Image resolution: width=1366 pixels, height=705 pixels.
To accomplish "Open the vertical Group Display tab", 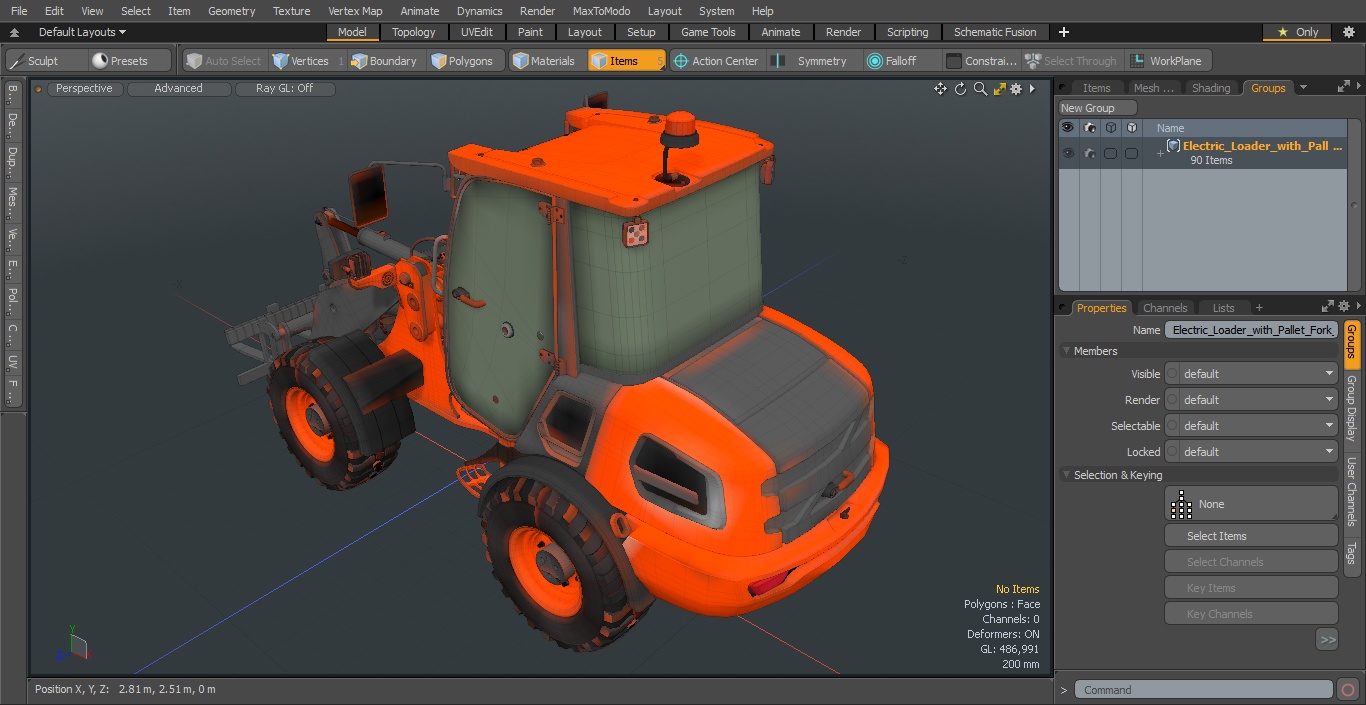I will (1351, 409).
